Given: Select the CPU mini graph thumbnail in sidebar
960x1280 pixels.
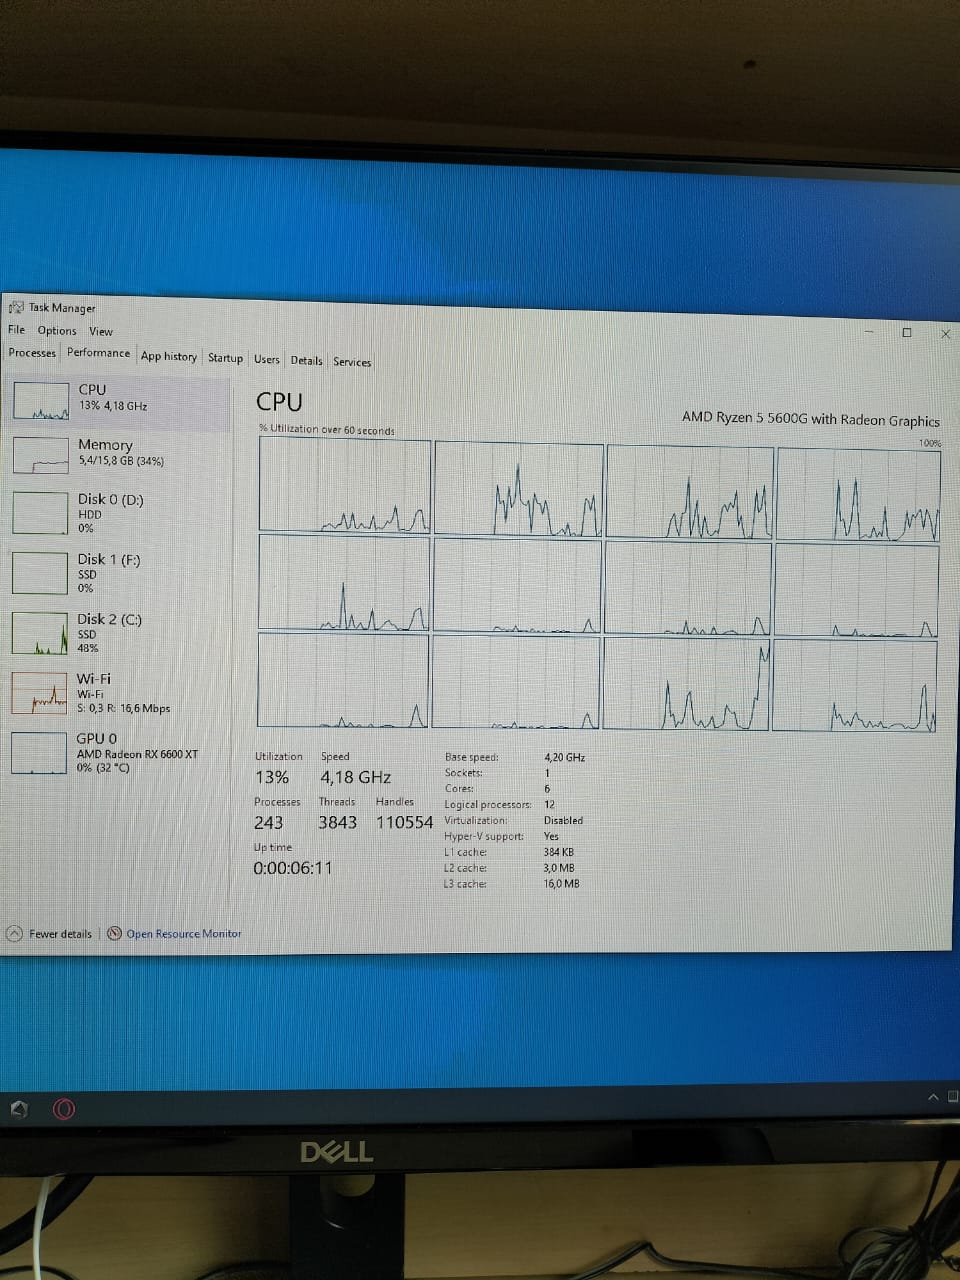Looking at the screenshot, I should pos(41,401).
